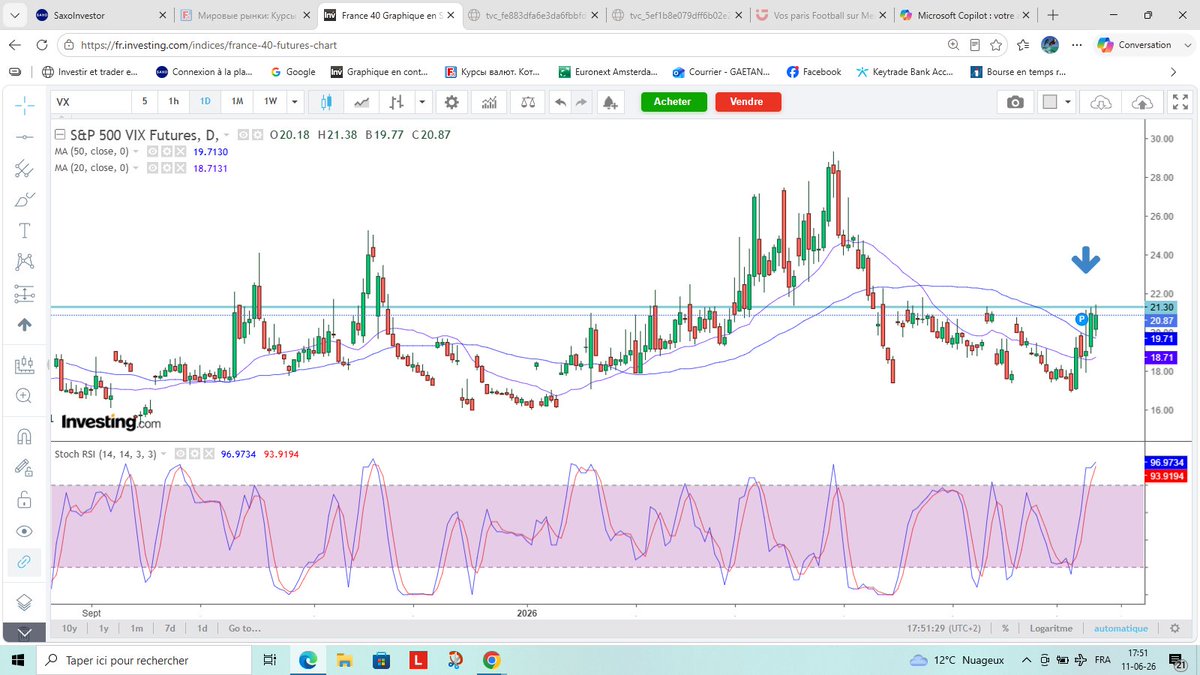Click the create alert bell icon
The height and width of the screenshot is (675, 1200).
click(610, 102)
